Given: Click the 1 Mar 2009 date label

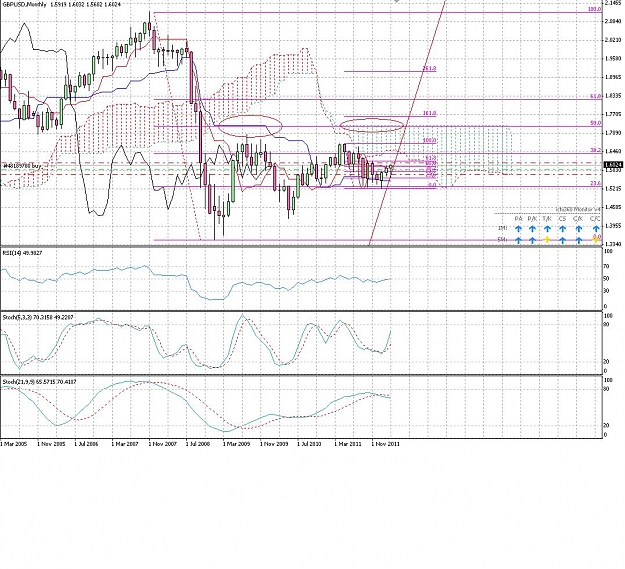Looking at the screenshot, I should [236, 443].
